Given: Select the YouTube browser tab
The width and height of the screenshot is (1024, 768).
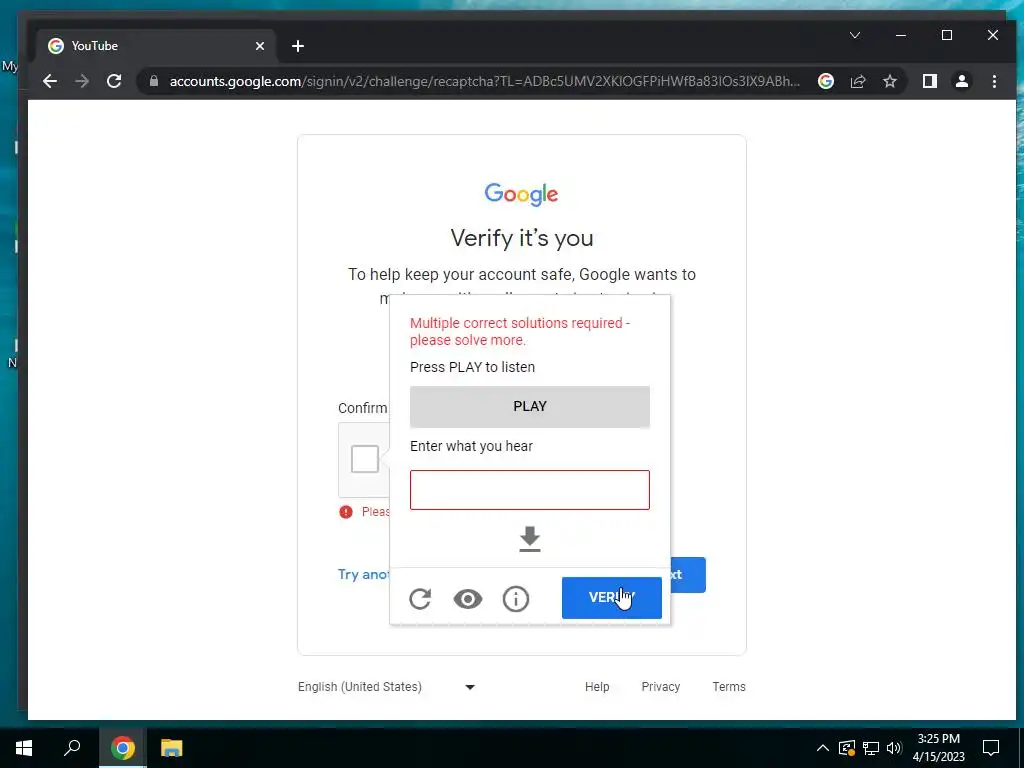Looking at the screenshot, I should tap(157, 46).
